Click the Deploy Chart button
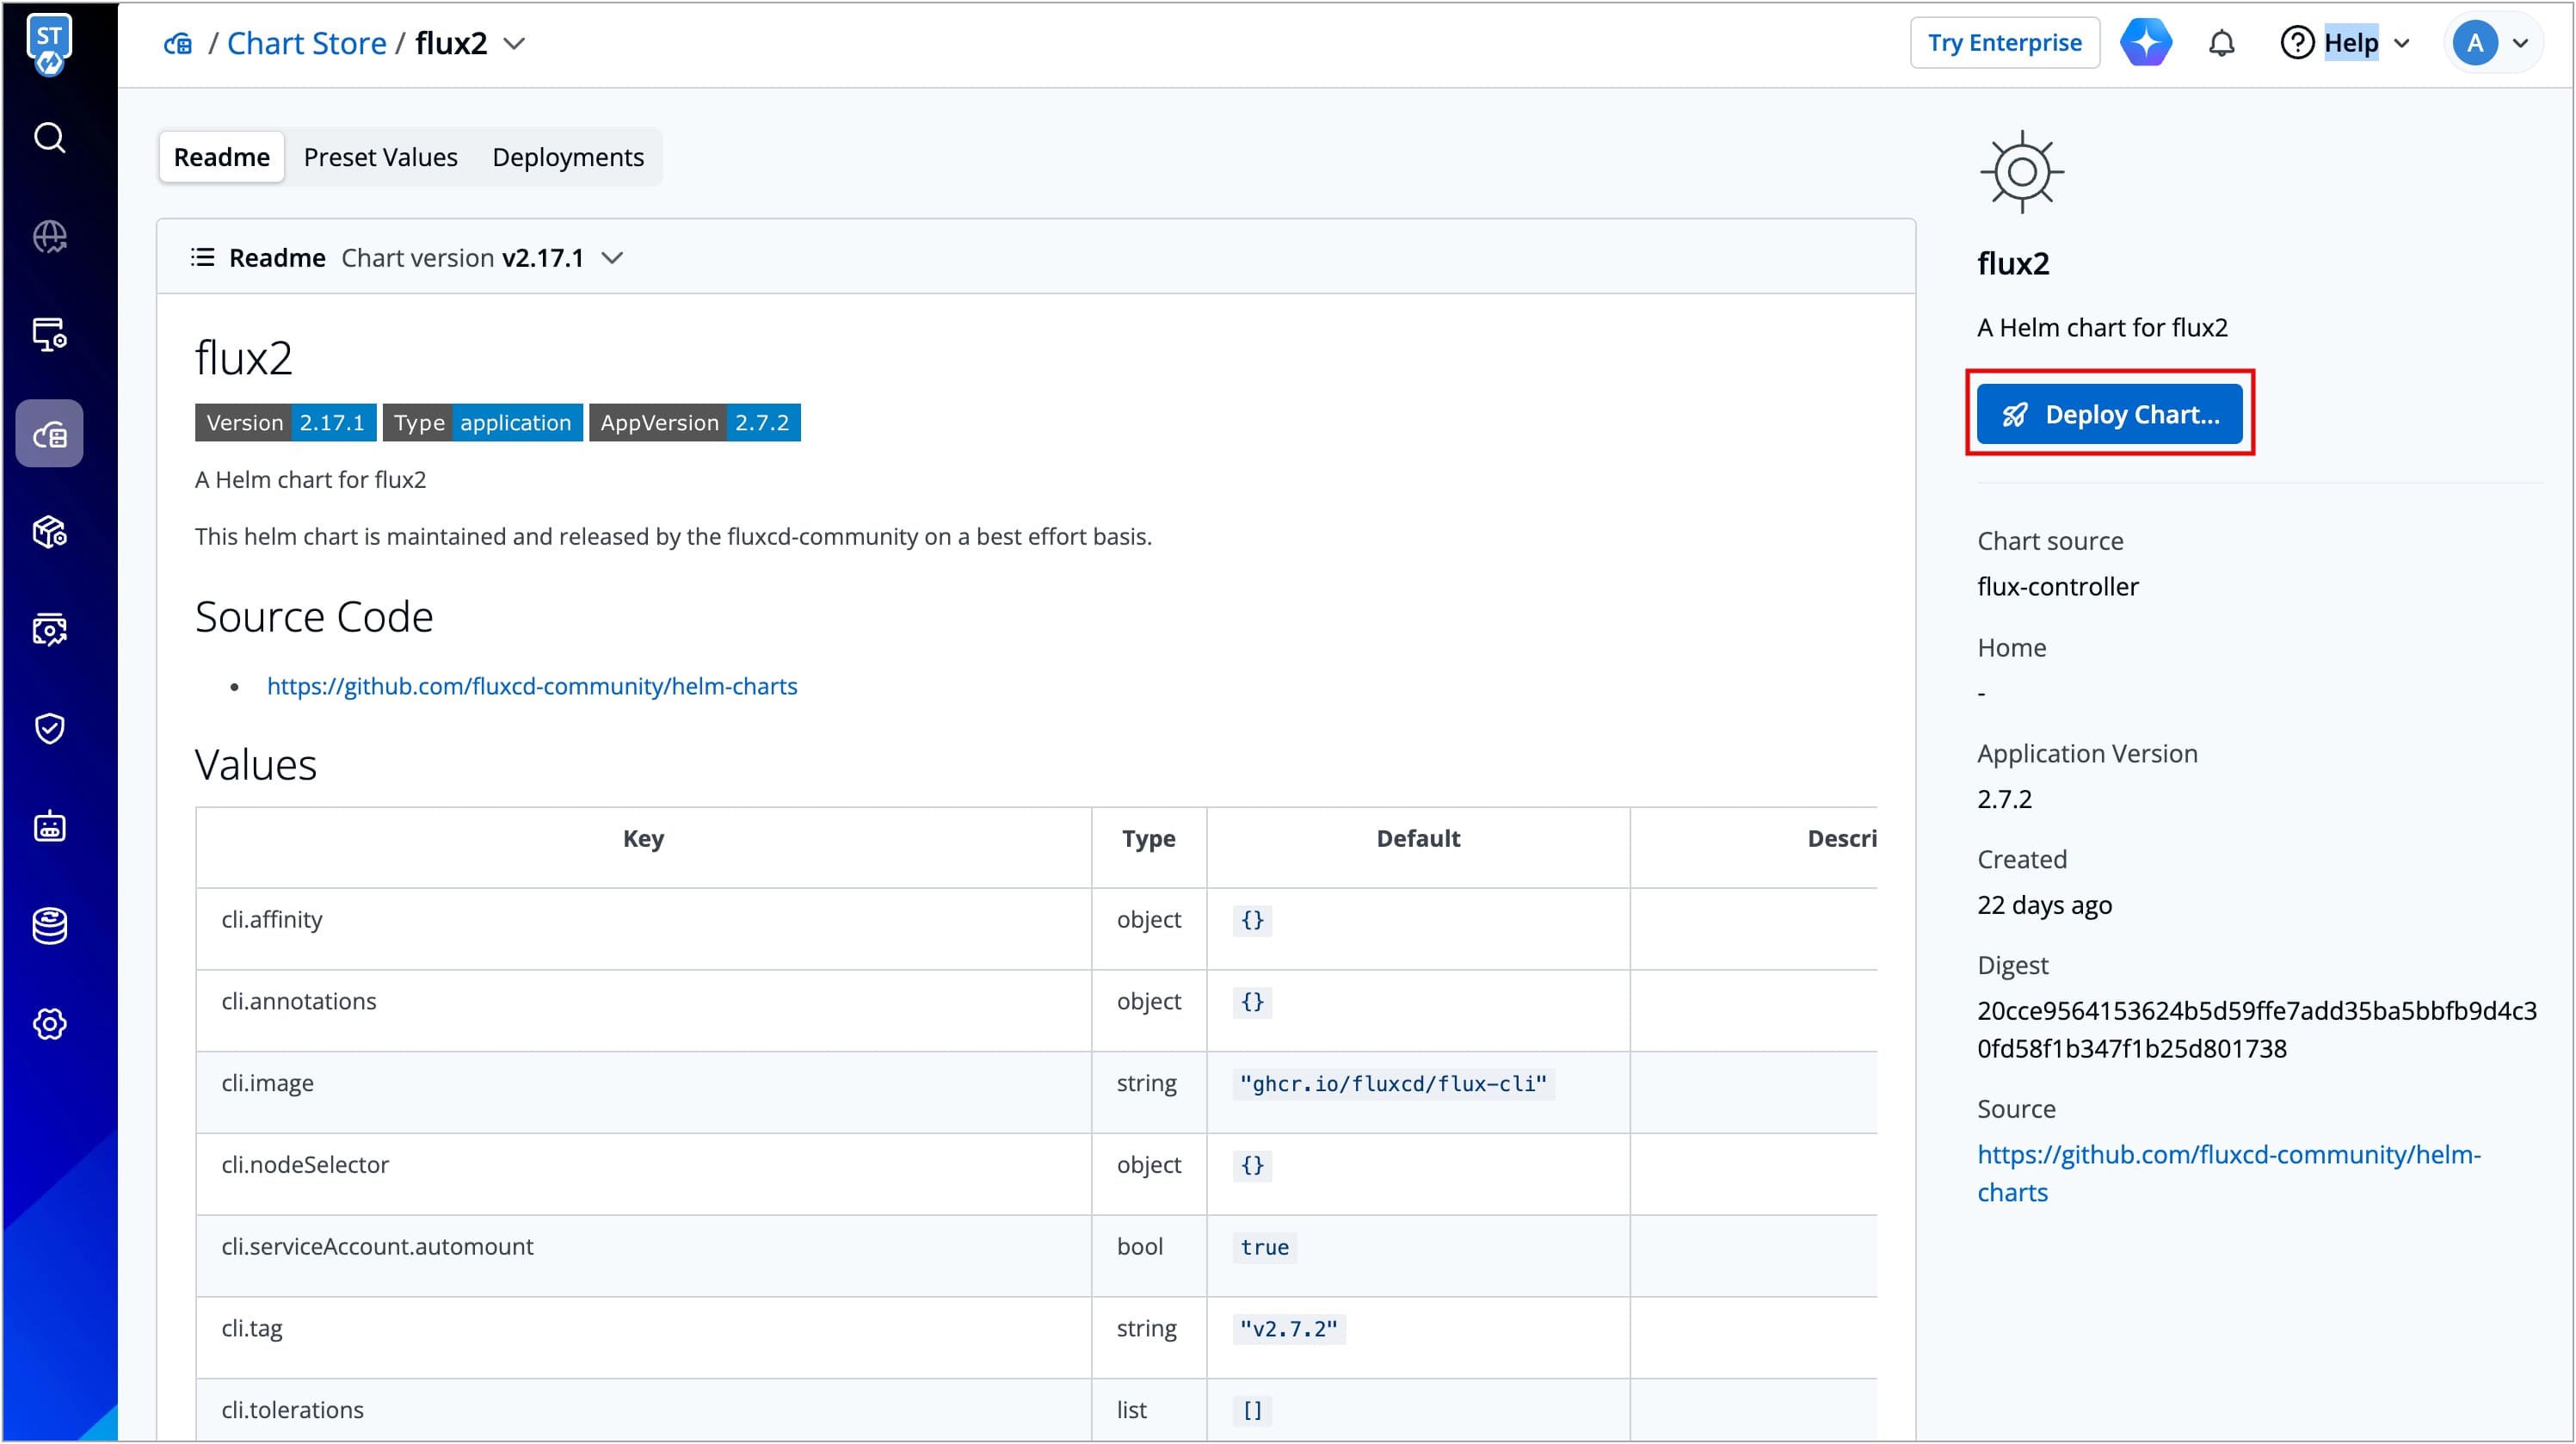 point(2109,414)
